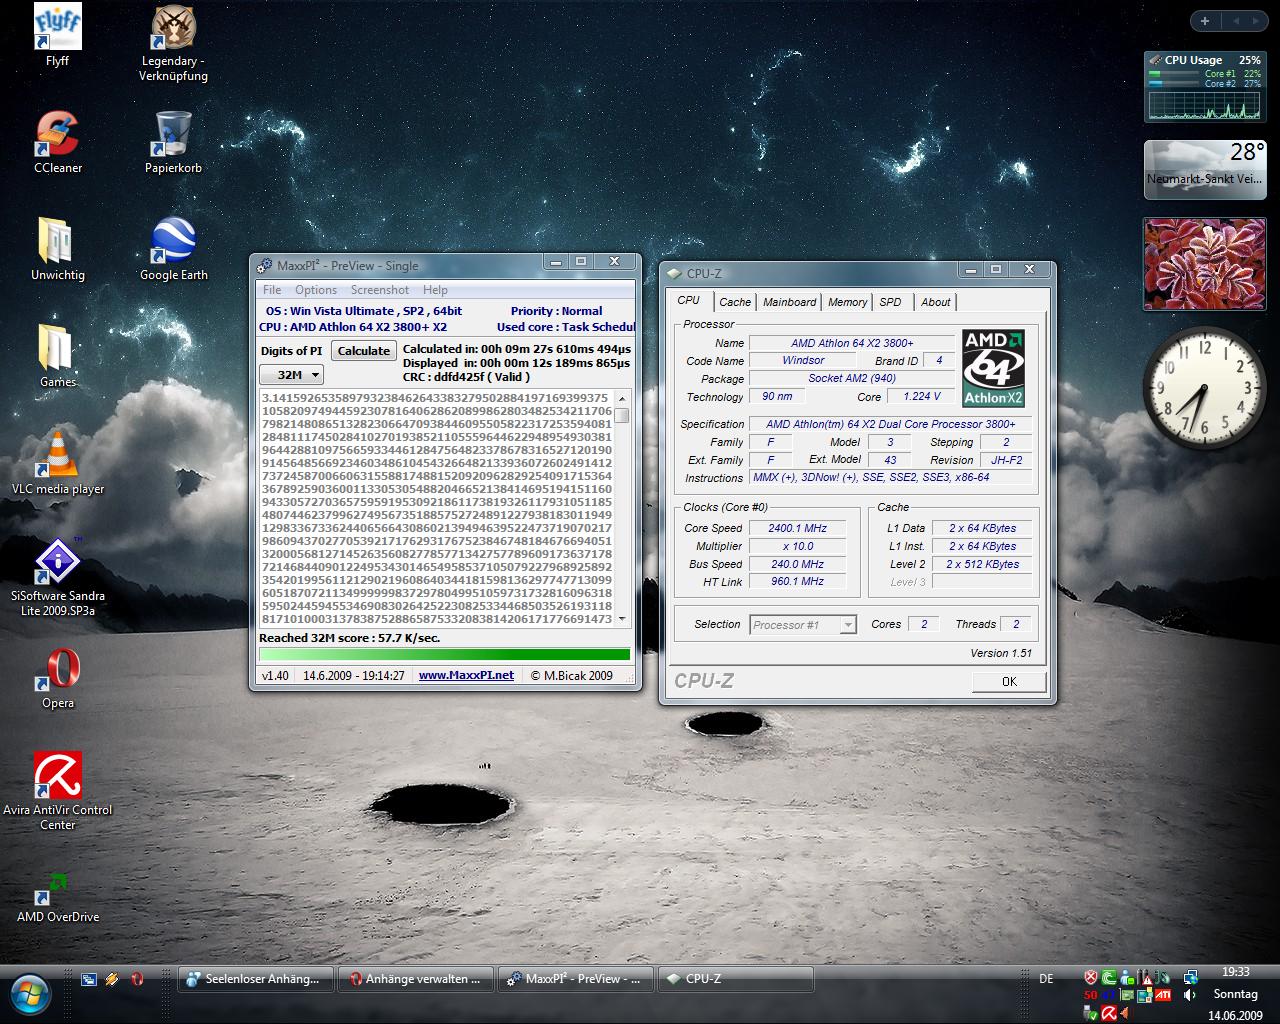Open the Unwichtig folder
Screen dimensions: 1280x1024
pyautogui.click(x=58, y=249)
